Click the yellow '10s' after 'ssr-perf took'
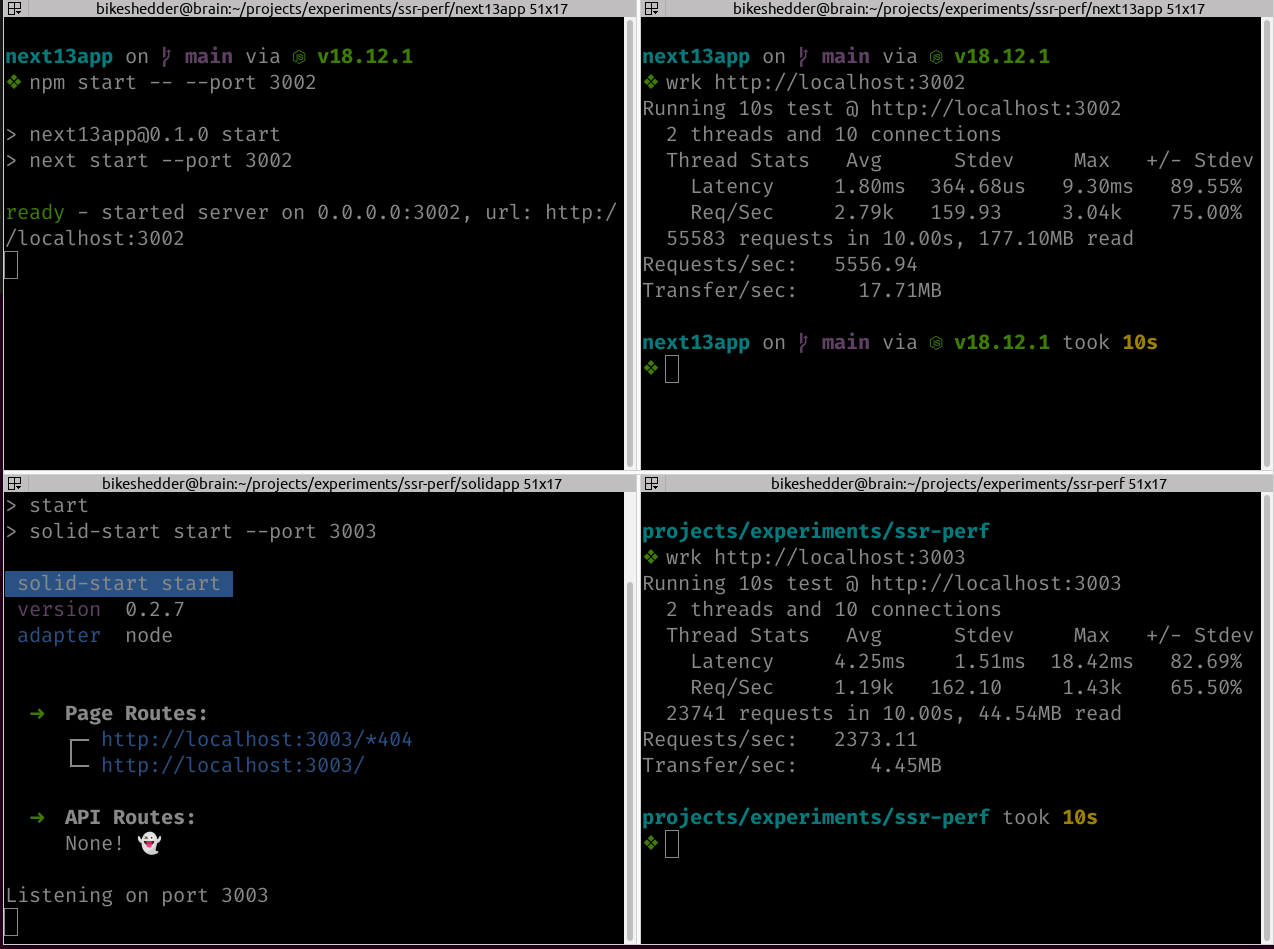This screenshot has width=1274, height=949. pyautogui.click(x=1080, y=818)
